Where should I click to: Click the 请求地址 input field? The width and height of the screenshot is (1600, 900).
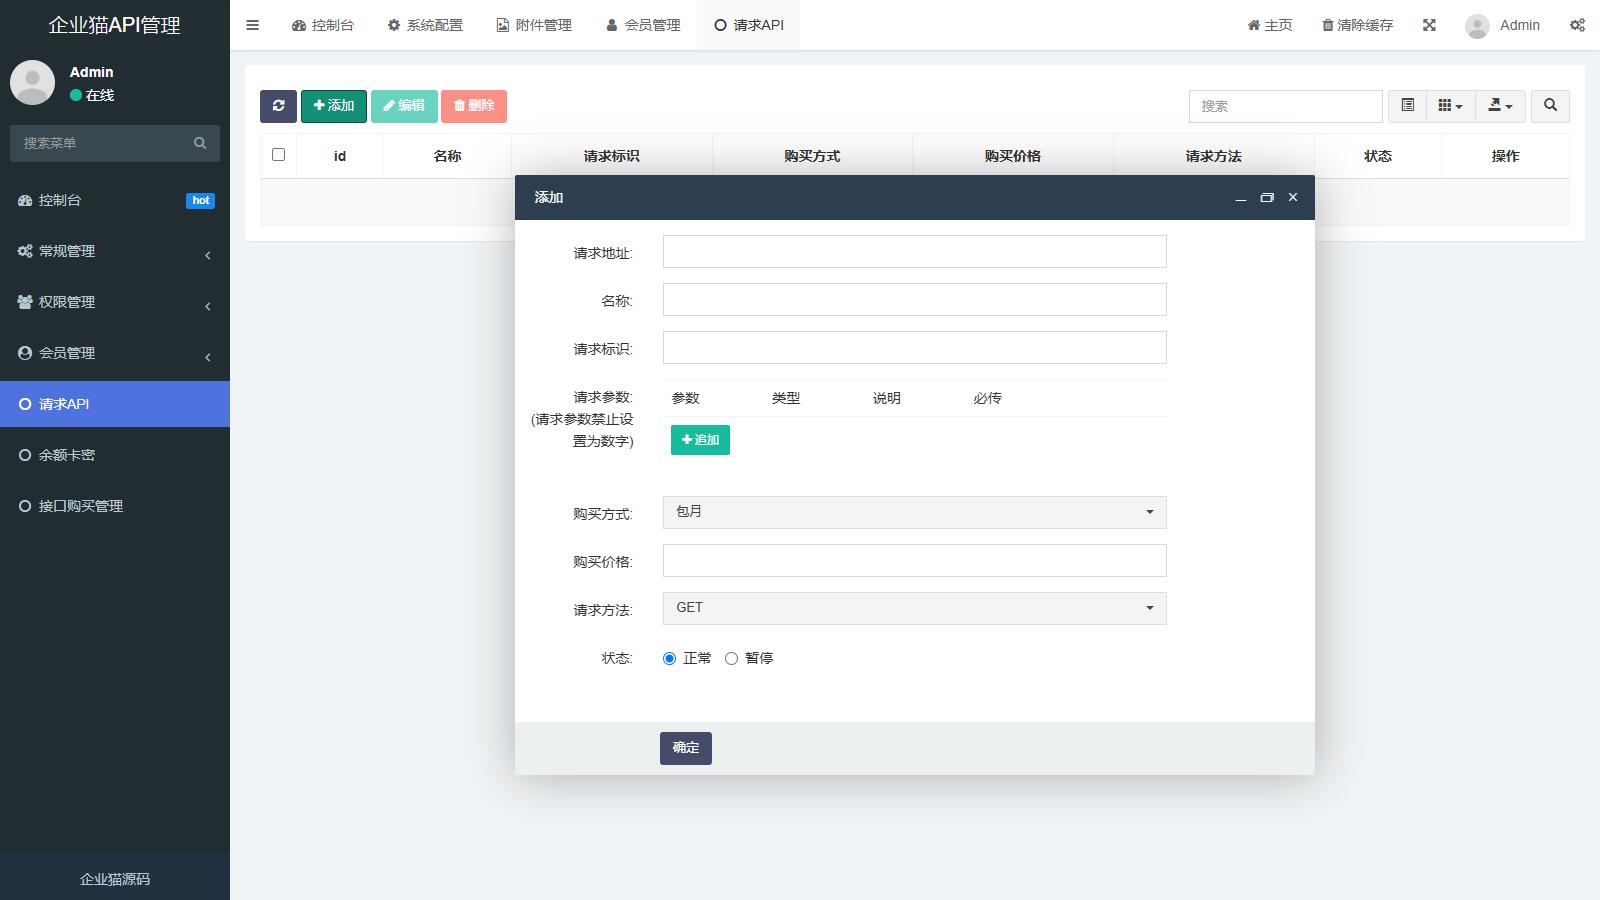point(914,252)
